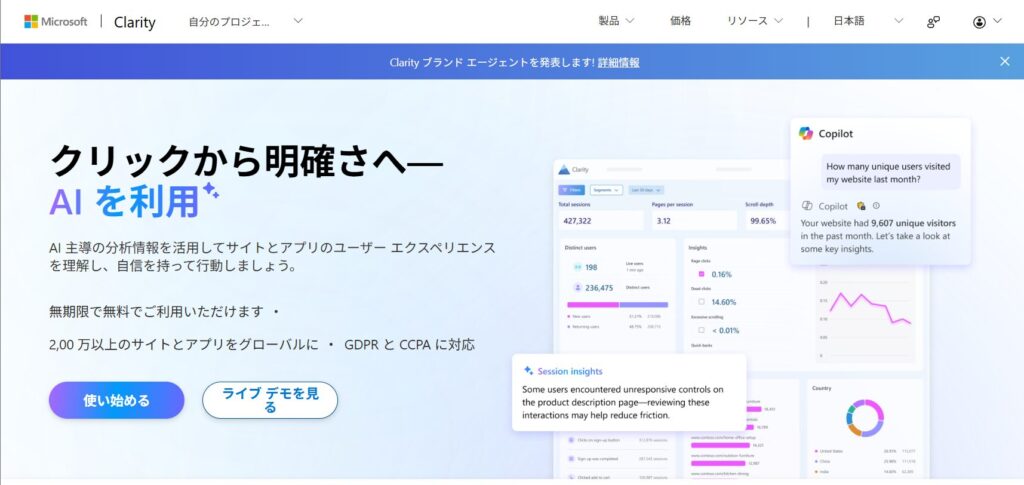Click the Pages per session value 3.12

click(664, 221)
